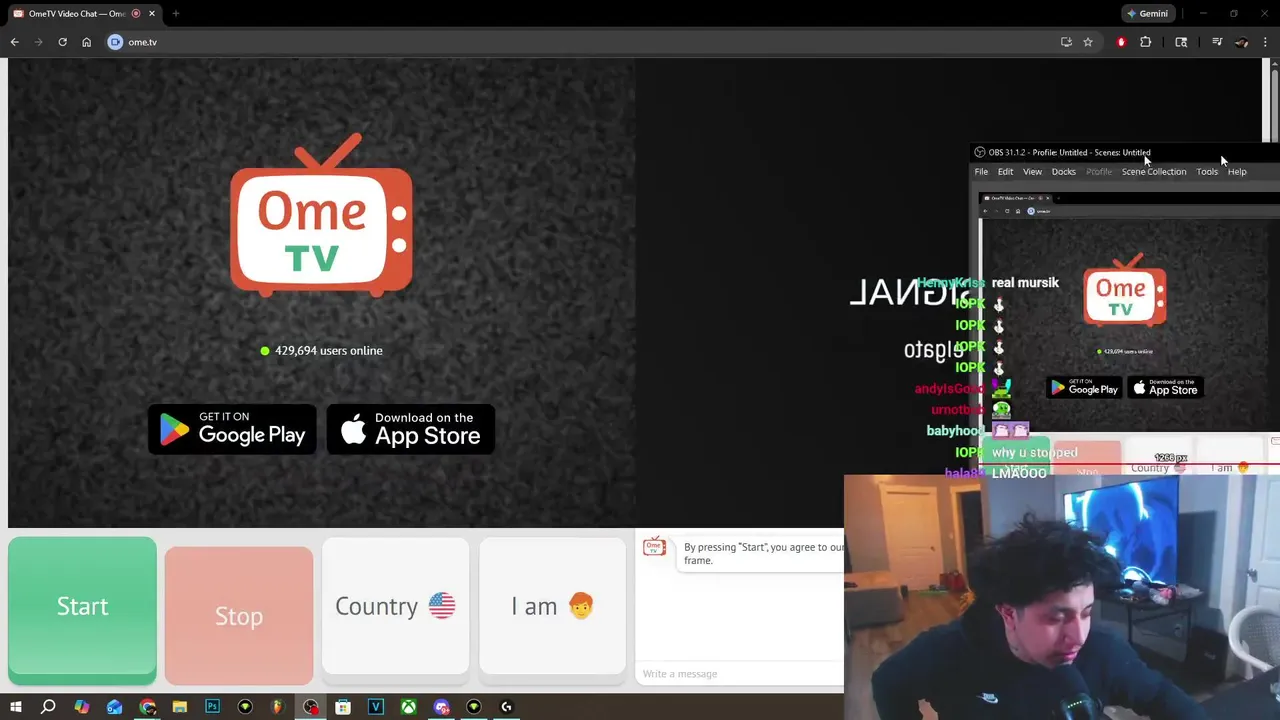Open Discord from the taskbar
1280x720 pixels.
point(441,707)
